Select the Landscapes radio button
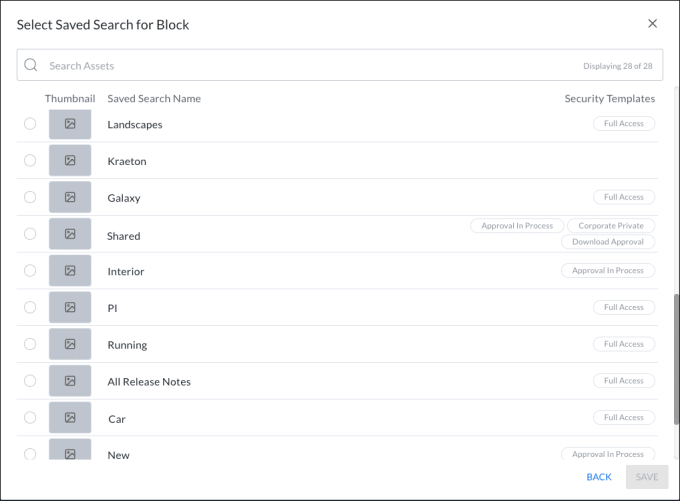680x501 pixels. [x=30, y=124]
